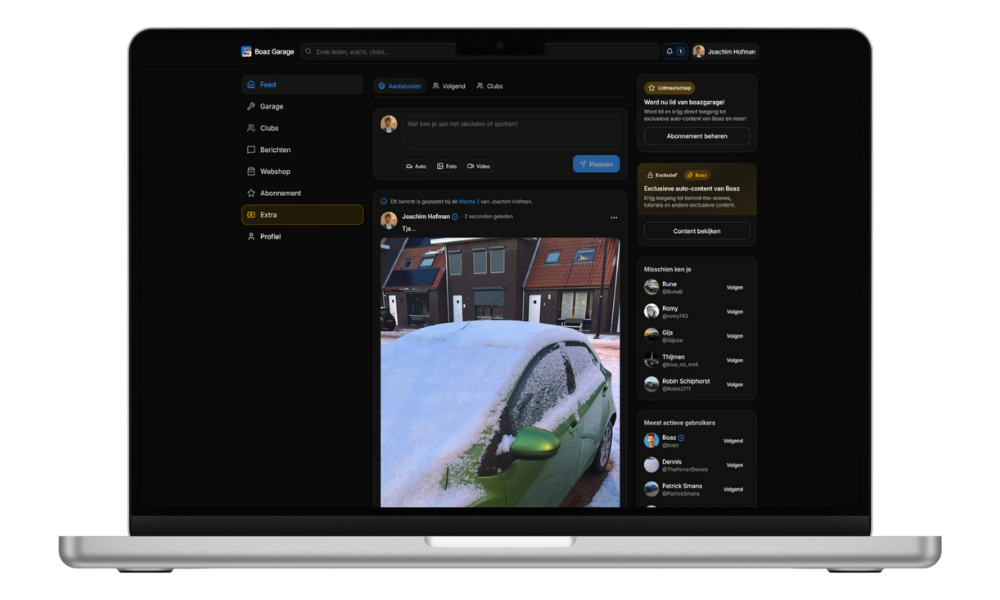Screen dimensions: 1000x600
Task: Select the Clubs icon in the sidebar
Action: point(250,128)
